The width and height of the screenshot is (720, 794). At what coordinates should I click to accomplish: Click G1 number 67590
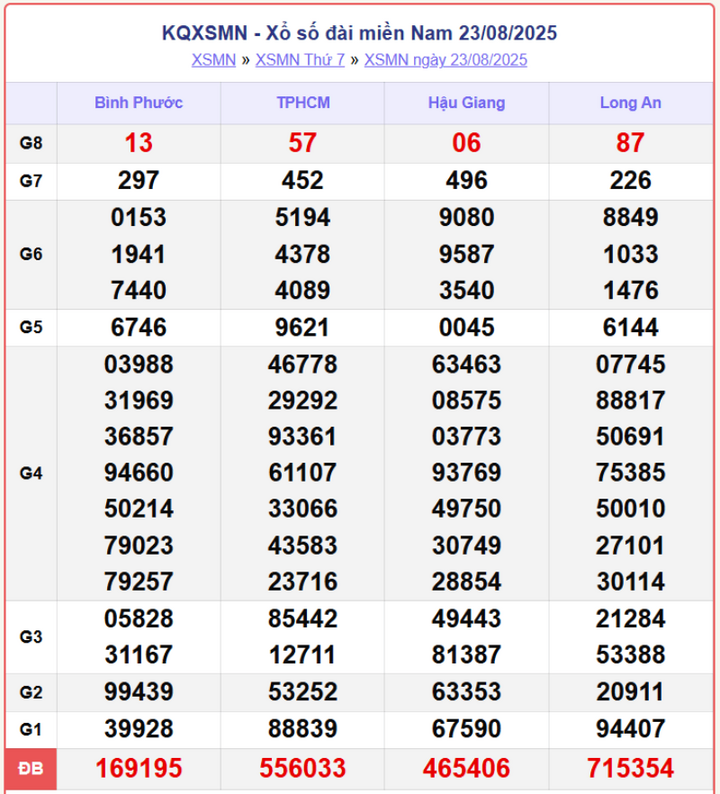click(x=466, y=729)
